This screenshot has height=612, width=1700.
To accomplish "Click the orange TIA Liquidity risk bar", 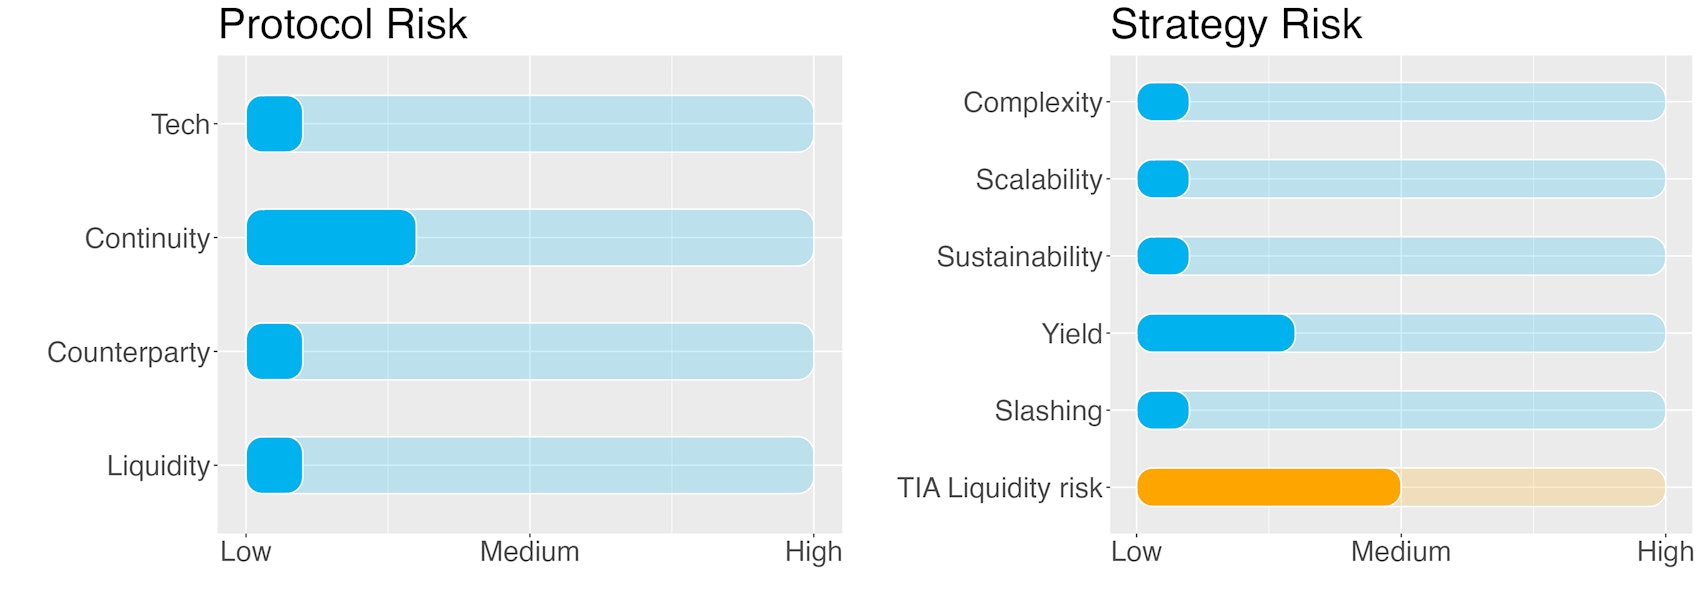I will click(1268, 487).
